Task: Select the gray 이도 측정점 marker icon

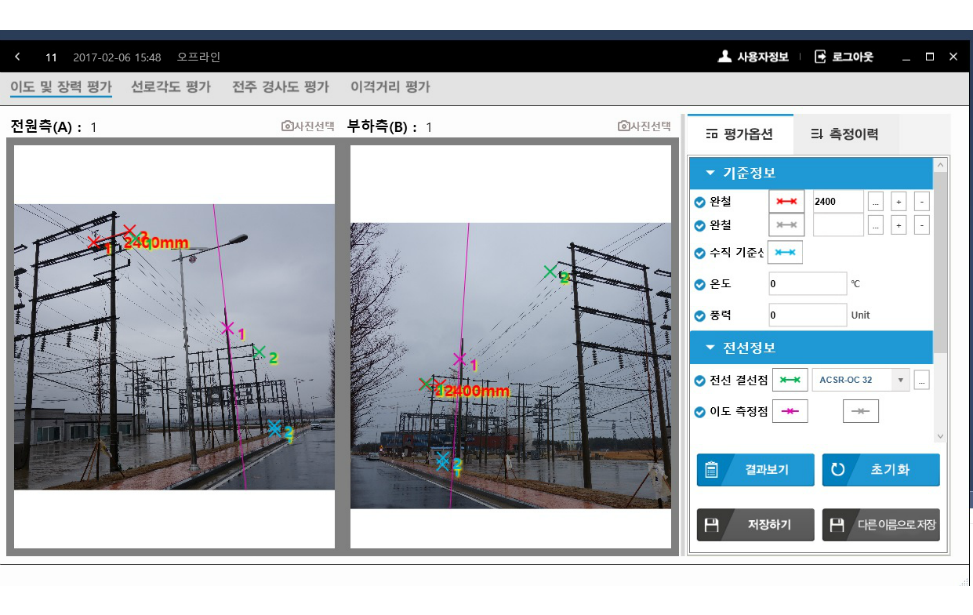Action: pyautogui.click(x=860, y=411)
